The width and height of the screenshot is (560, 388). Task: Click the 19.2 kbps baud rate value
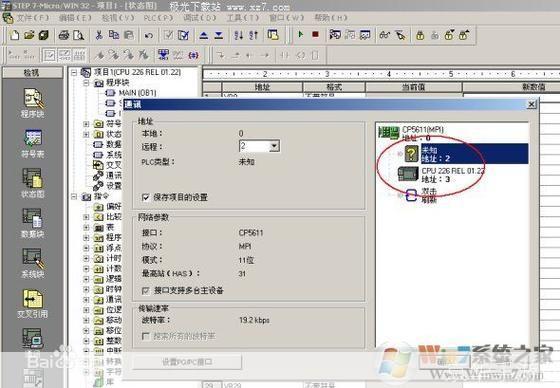point(254,320)
